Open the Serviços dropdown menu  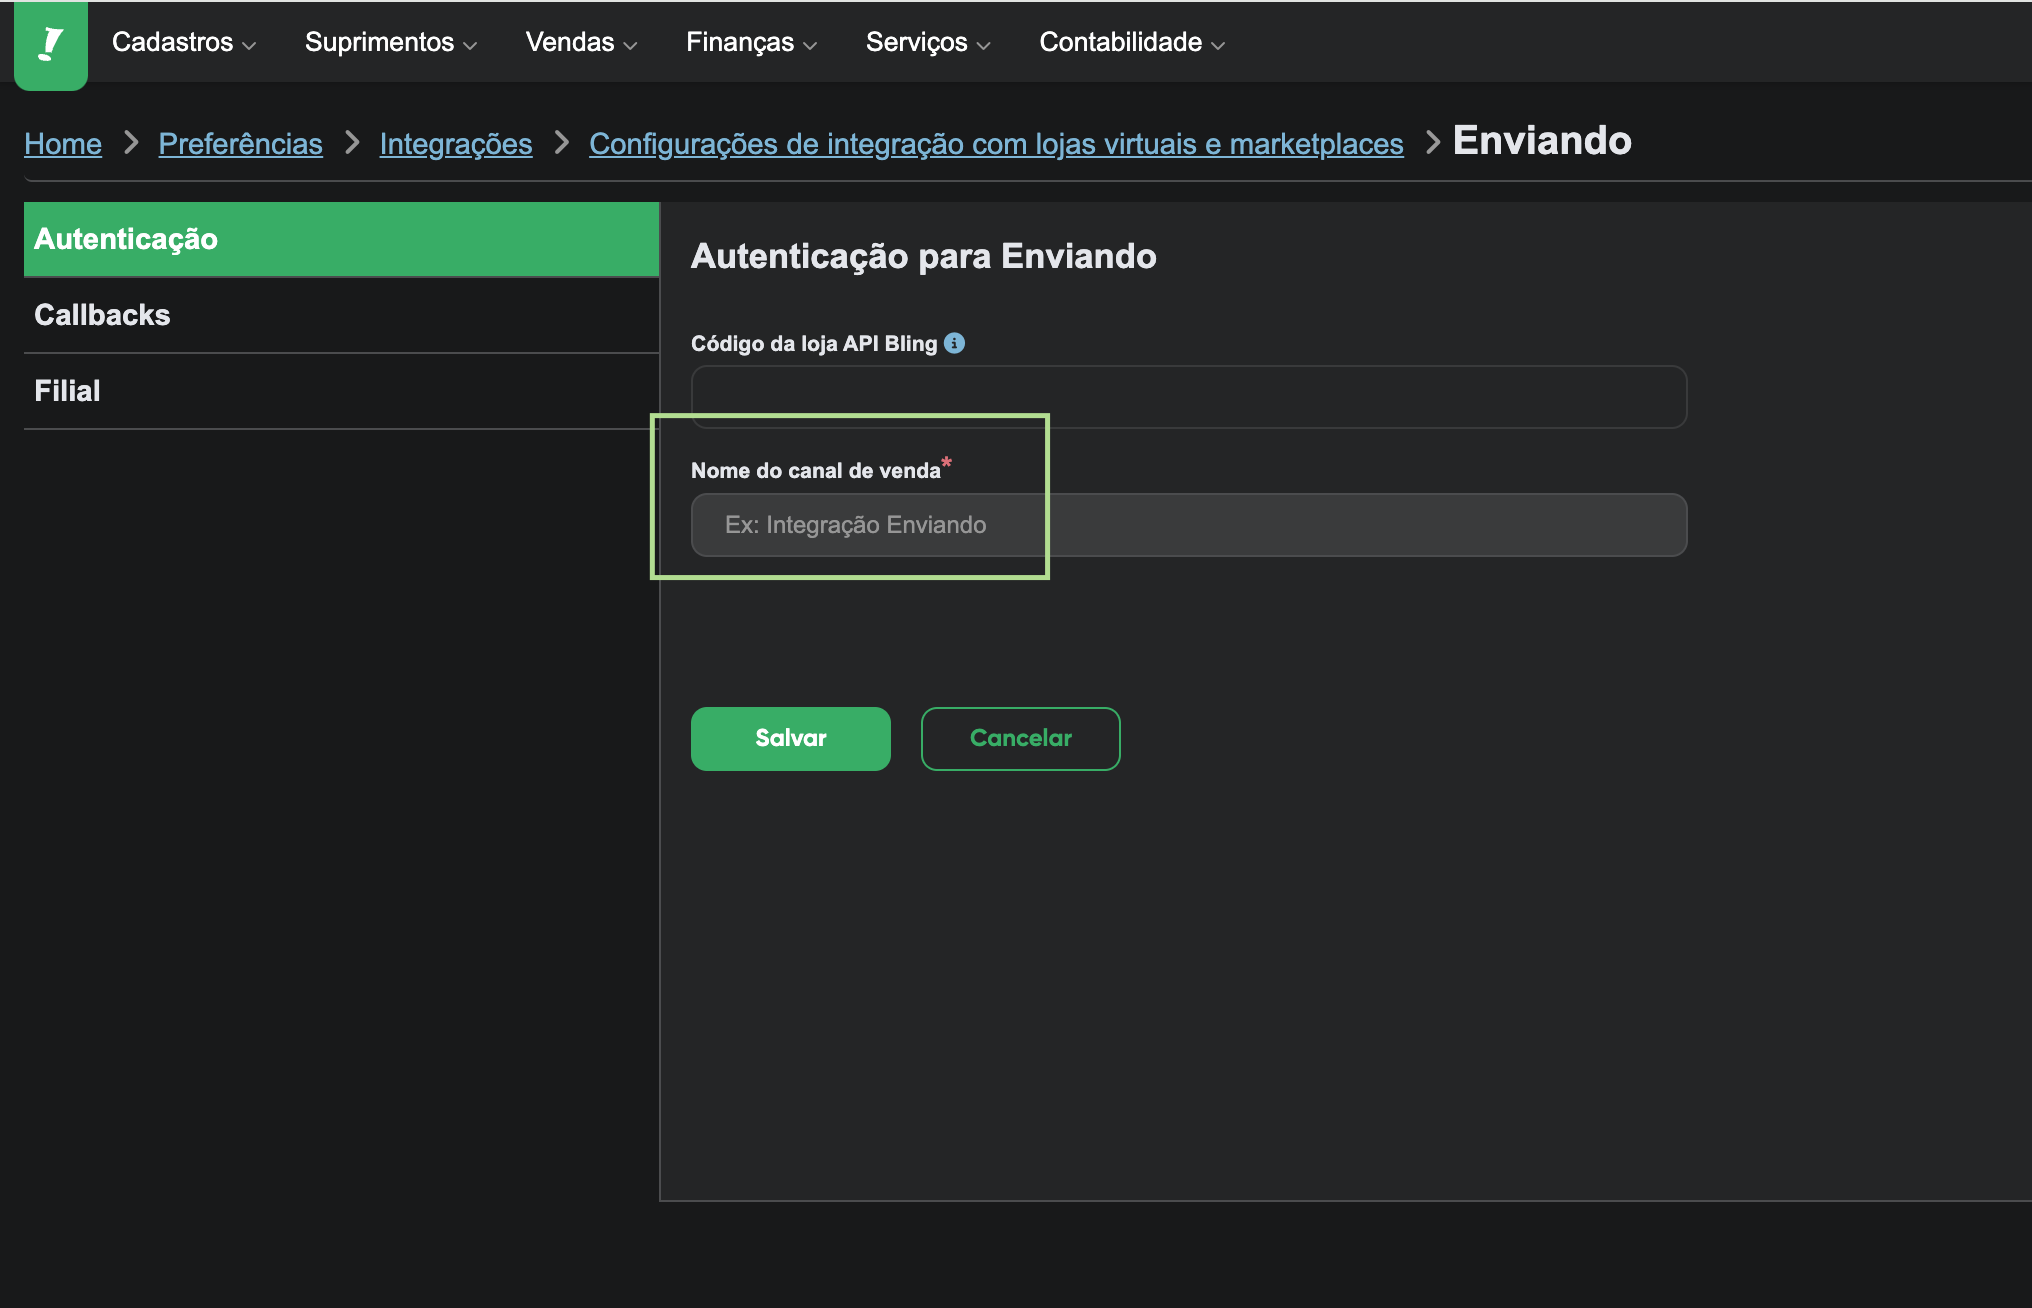tap(928, 42)
